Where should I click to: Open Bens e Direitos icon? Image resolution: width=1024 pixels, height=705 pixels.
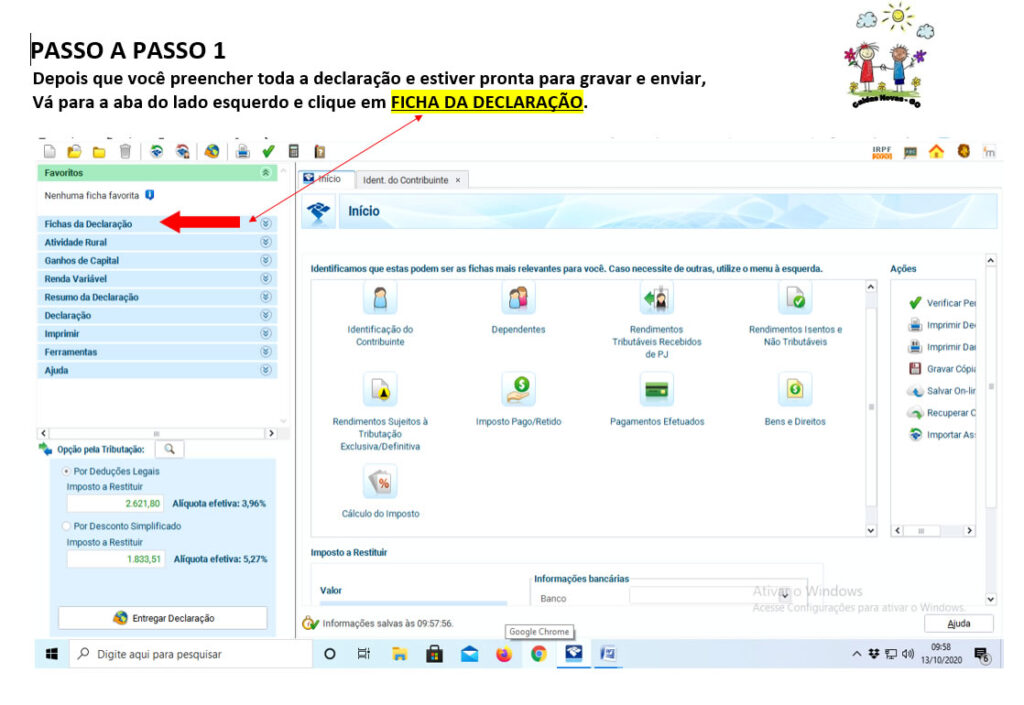(x=795, y=390)
